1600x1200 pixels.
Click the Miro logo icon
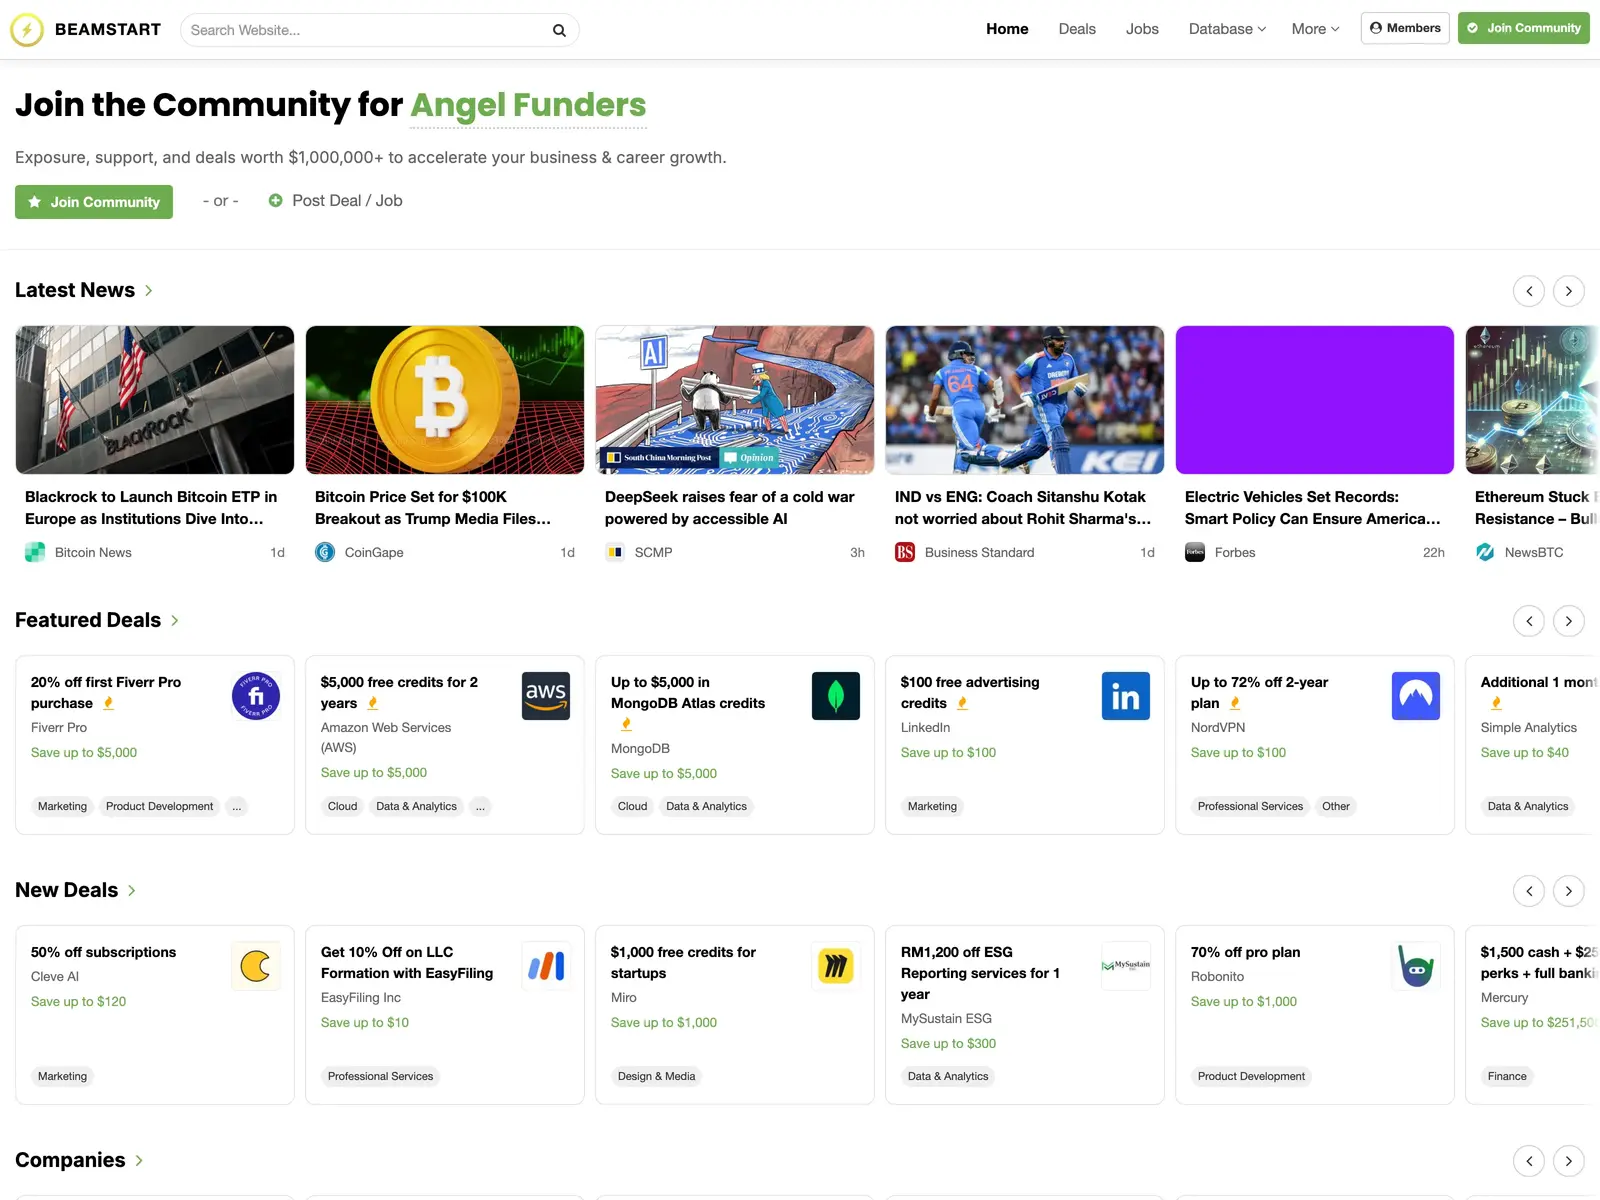836,966
